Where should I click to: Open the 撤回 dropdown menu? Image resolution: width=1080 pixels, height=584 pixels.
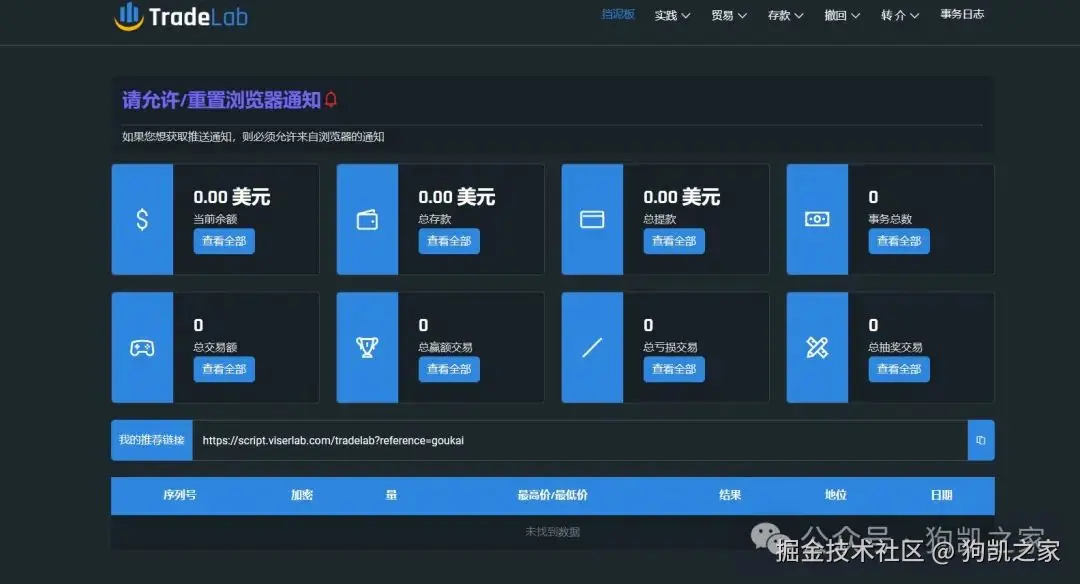(841, 14)
